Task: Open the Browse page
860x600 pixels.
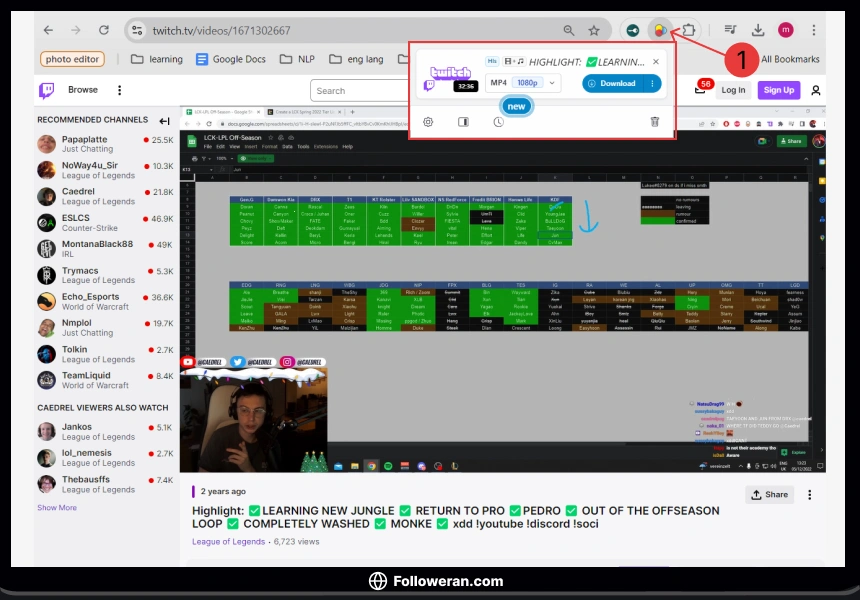Action: (83, 90)
